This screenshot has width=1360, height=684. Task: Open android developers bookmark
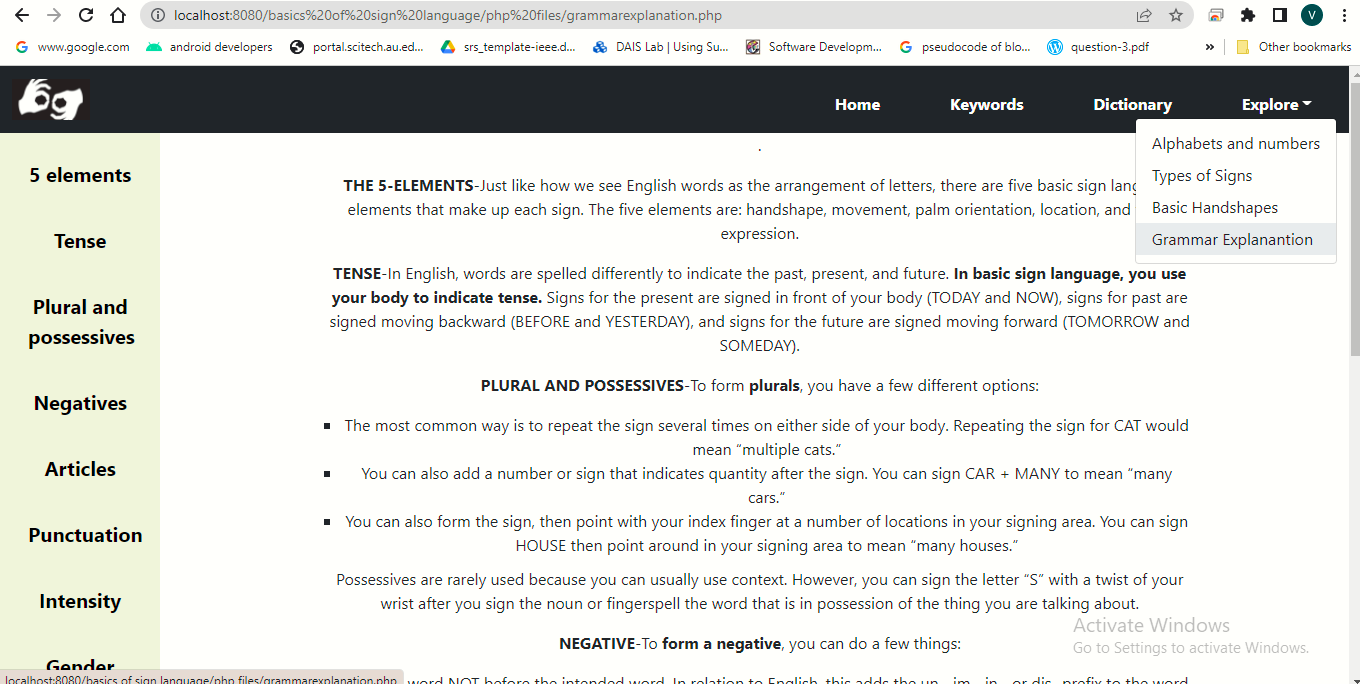pyautogui.click(x=209, y=47)
